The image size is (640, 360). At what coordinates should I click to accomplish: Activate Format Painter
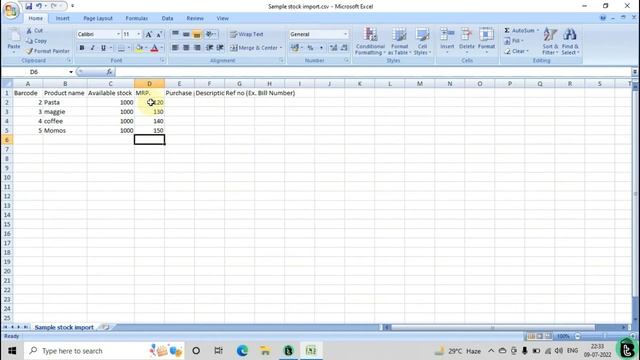click(x=47, y=51)
